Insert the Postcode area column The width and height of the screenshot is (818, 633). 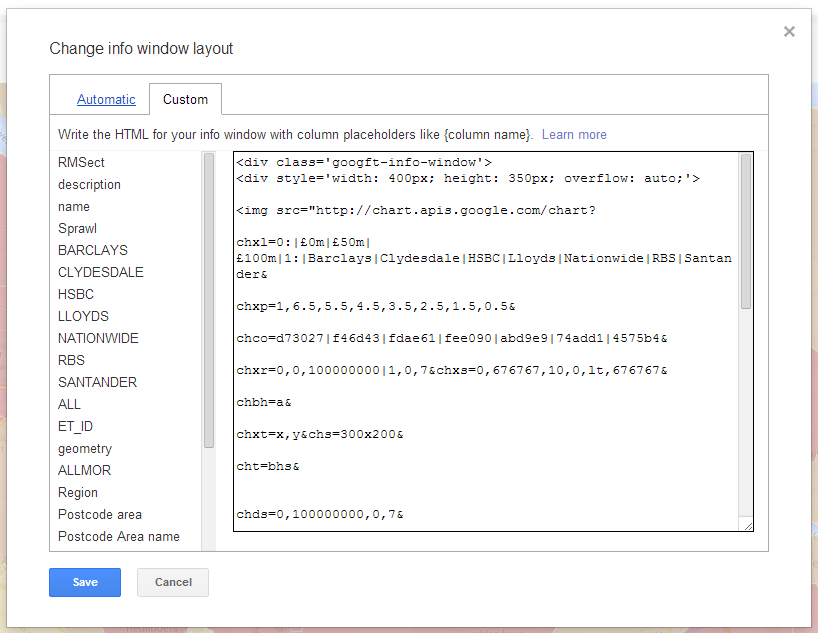pyautogui.click(x=100, y=515)
